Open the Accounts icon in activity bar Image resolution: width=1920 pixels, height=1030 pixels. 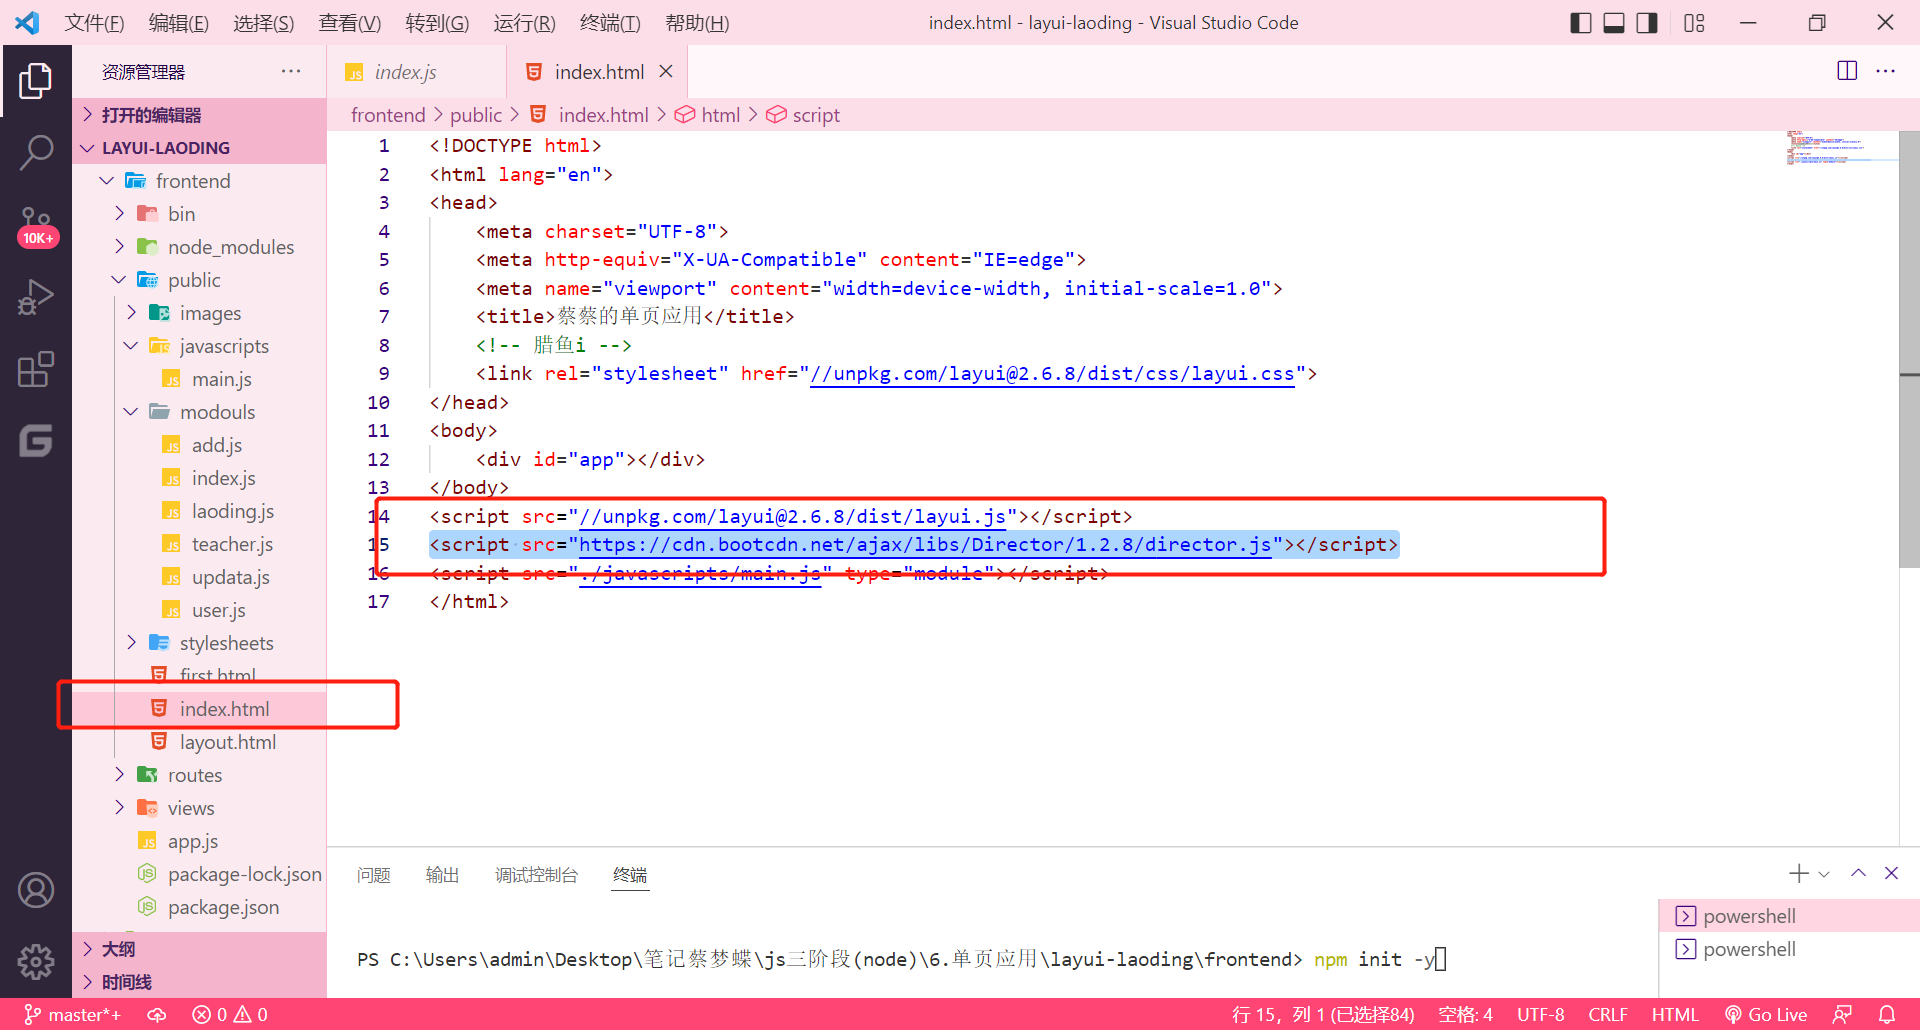tap(35, 890)
